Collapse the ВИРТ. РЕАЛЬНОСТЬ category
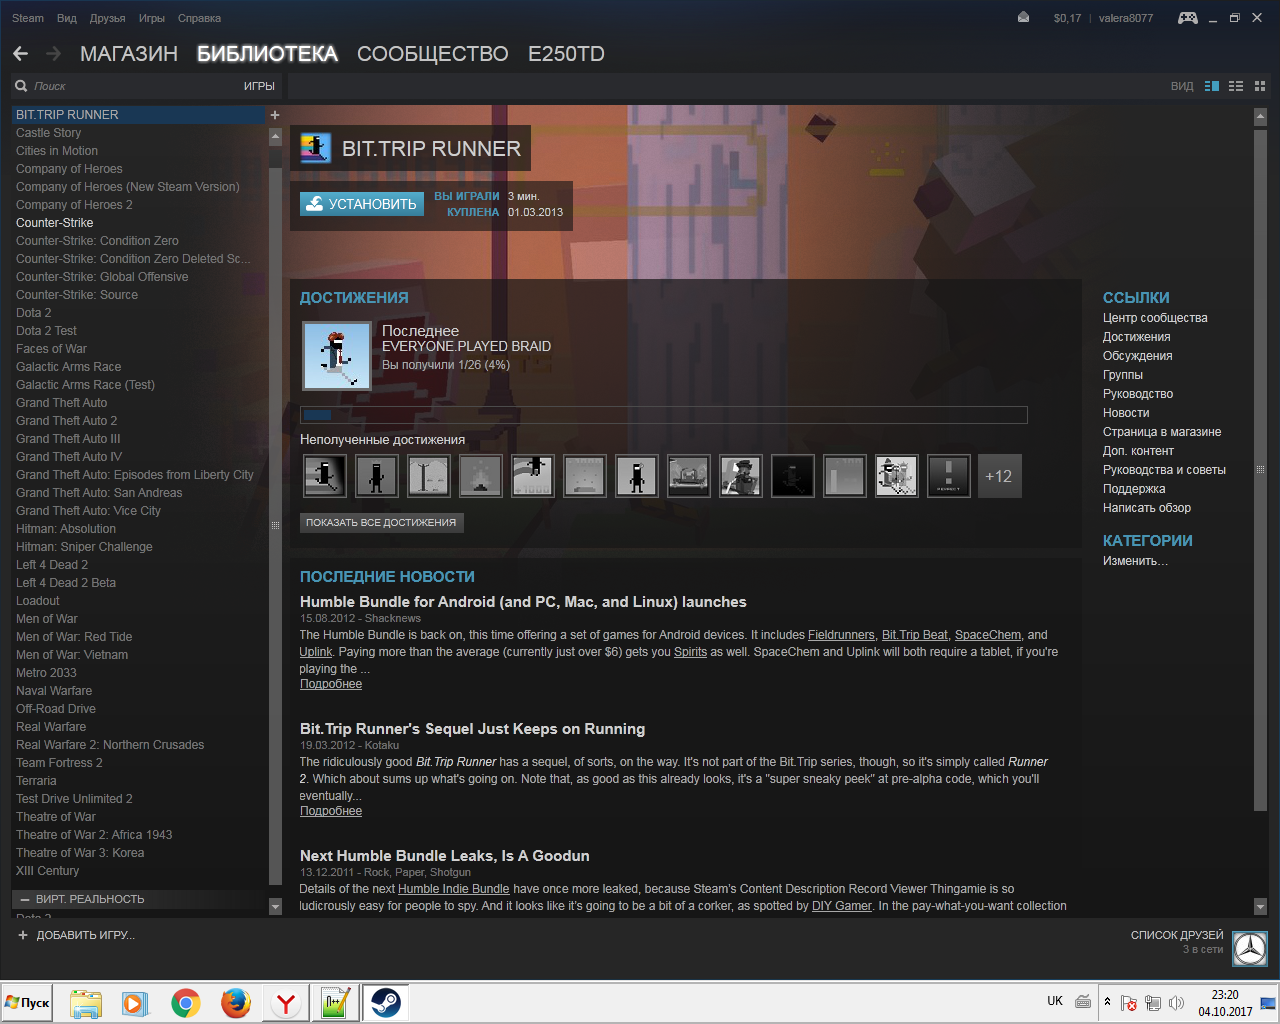The height and width of the screenshot is (1024, 1280). point(25,900)
